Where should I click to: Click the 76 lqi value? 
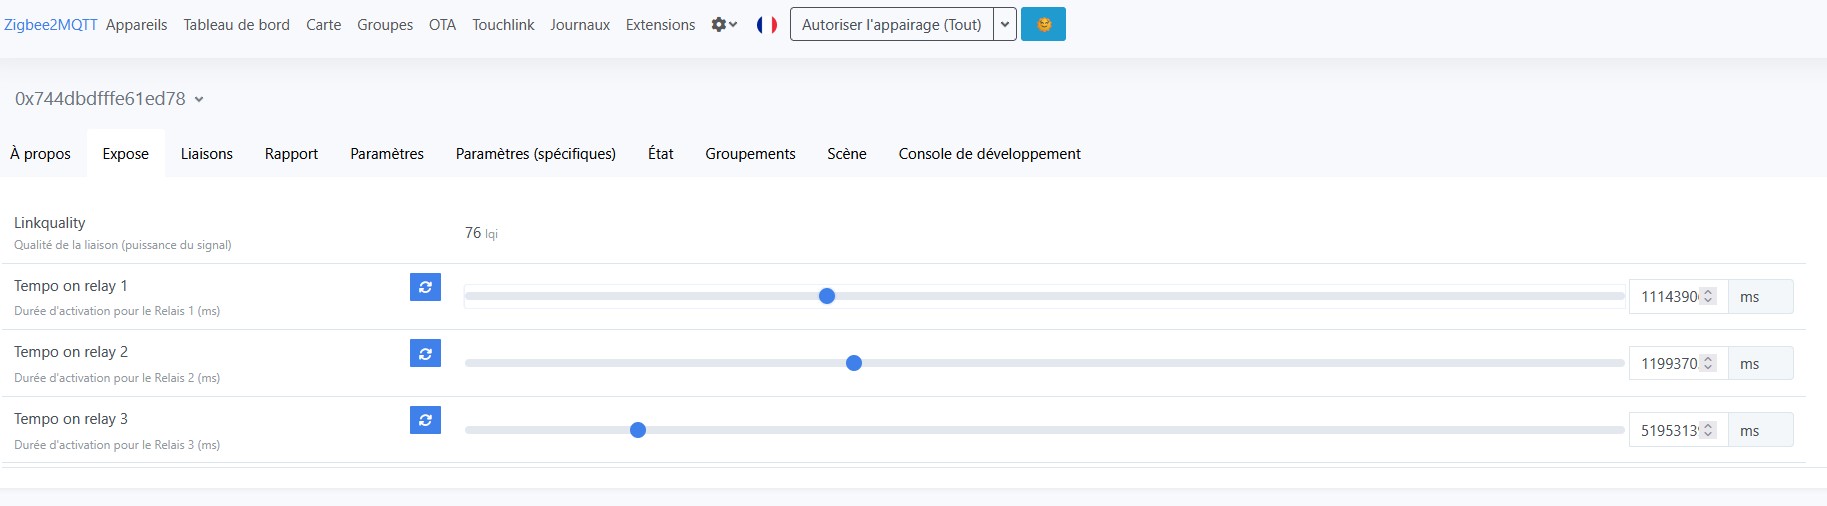[481, 233]
